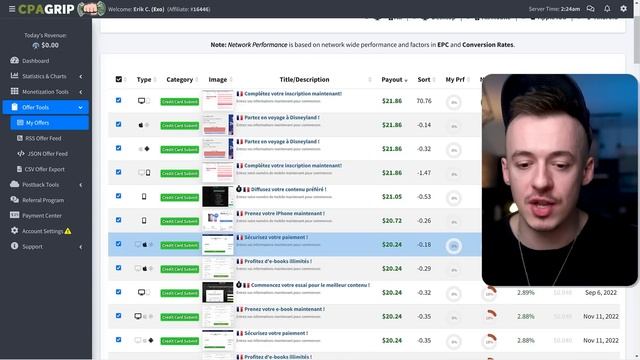Uncheck the Disneyland row with sort -0.14
The width and height of the screenshot is (640, 360).
(x=118, y=124)
